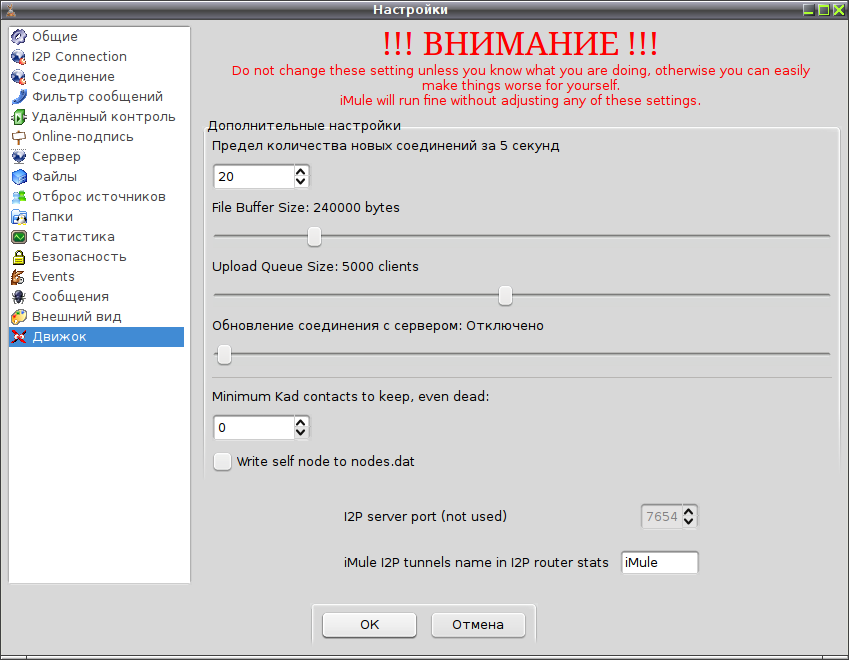Click up arrow on I2P server port
This screenshot has width=849, height=660.
click(689, 511)
